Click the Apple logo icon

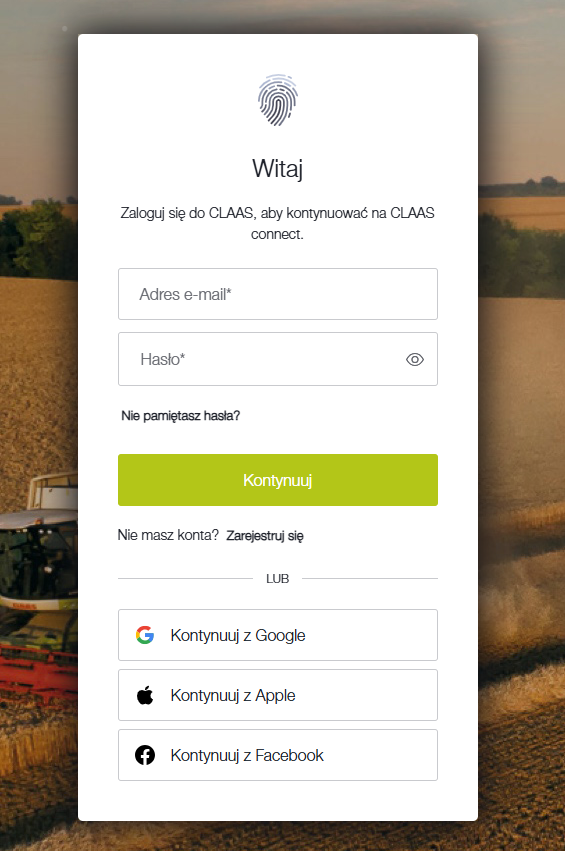point(145,695)
